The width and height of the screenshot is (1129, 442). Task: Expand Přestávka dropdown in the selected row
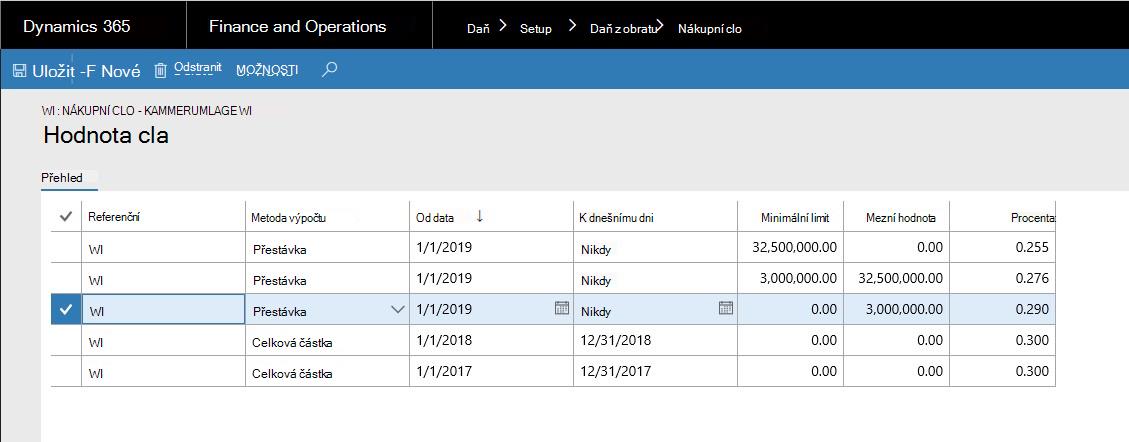click(x=397, y=310)
